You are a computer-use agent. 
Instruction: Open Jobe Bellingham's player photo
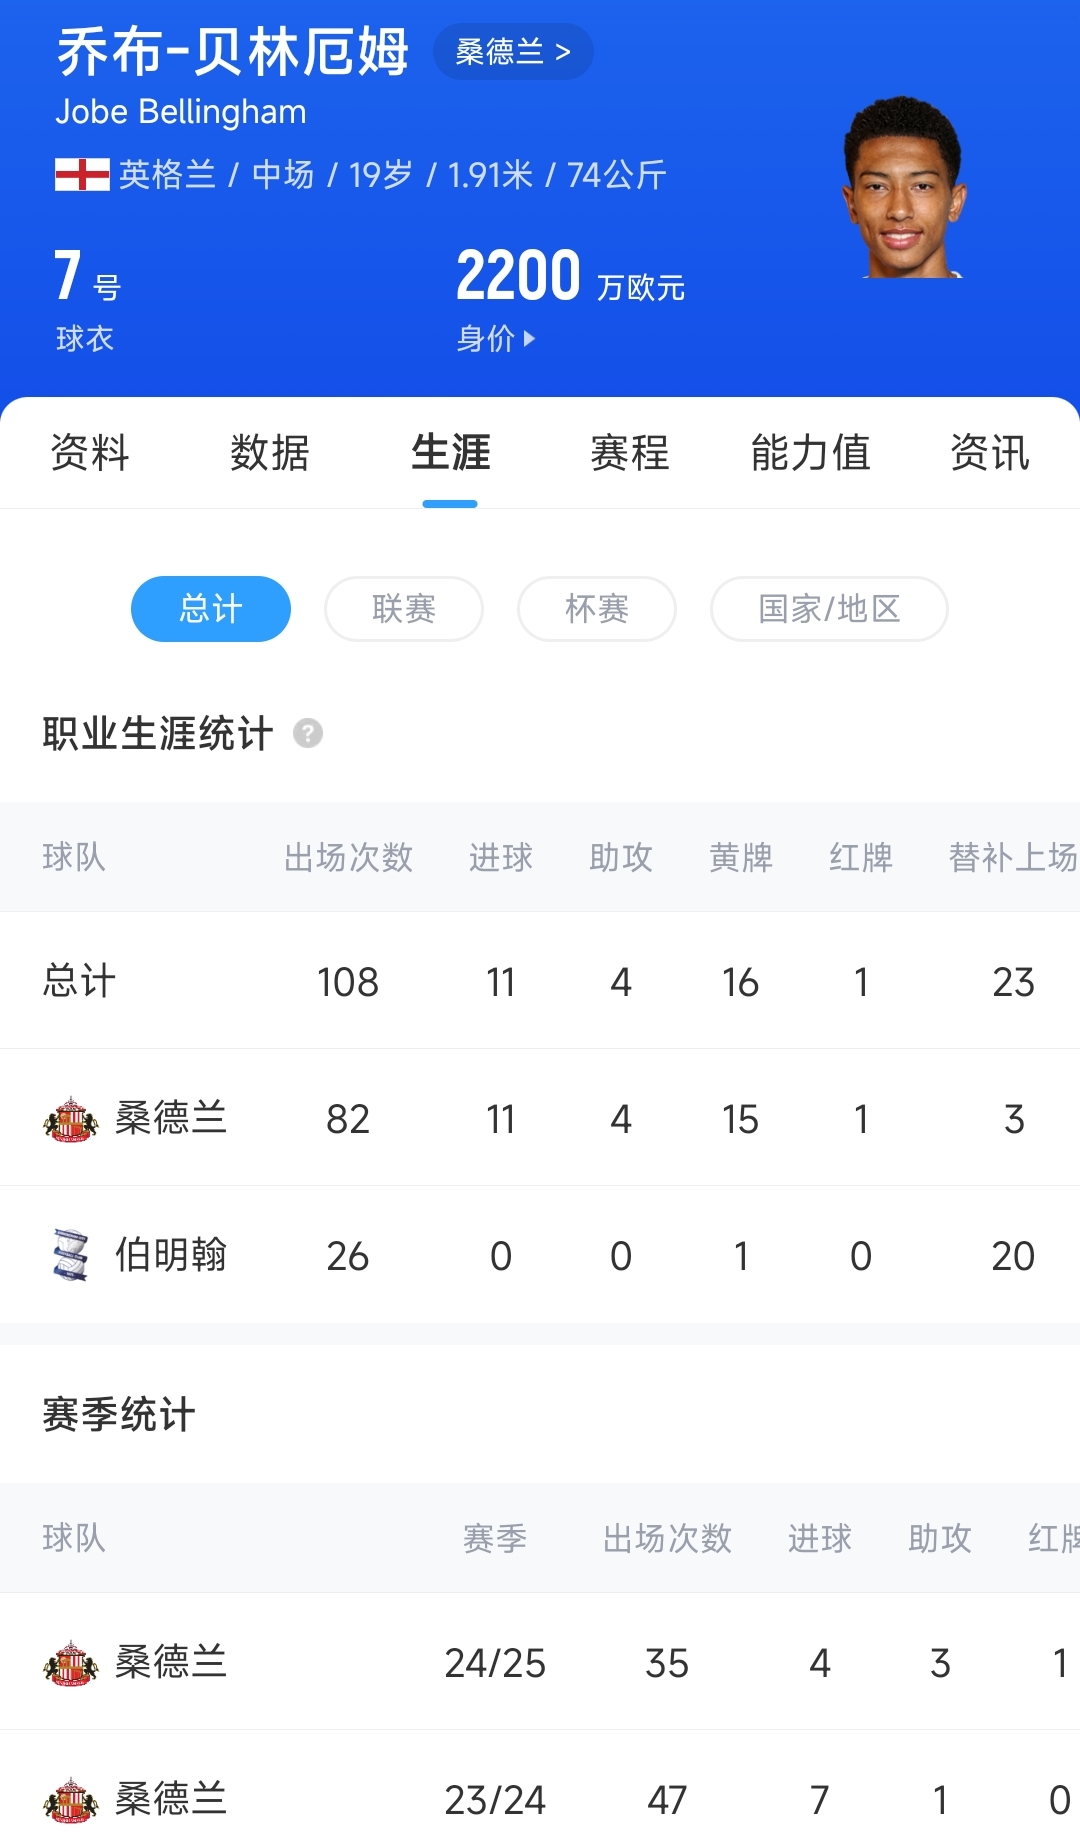[x=904, y=188]
